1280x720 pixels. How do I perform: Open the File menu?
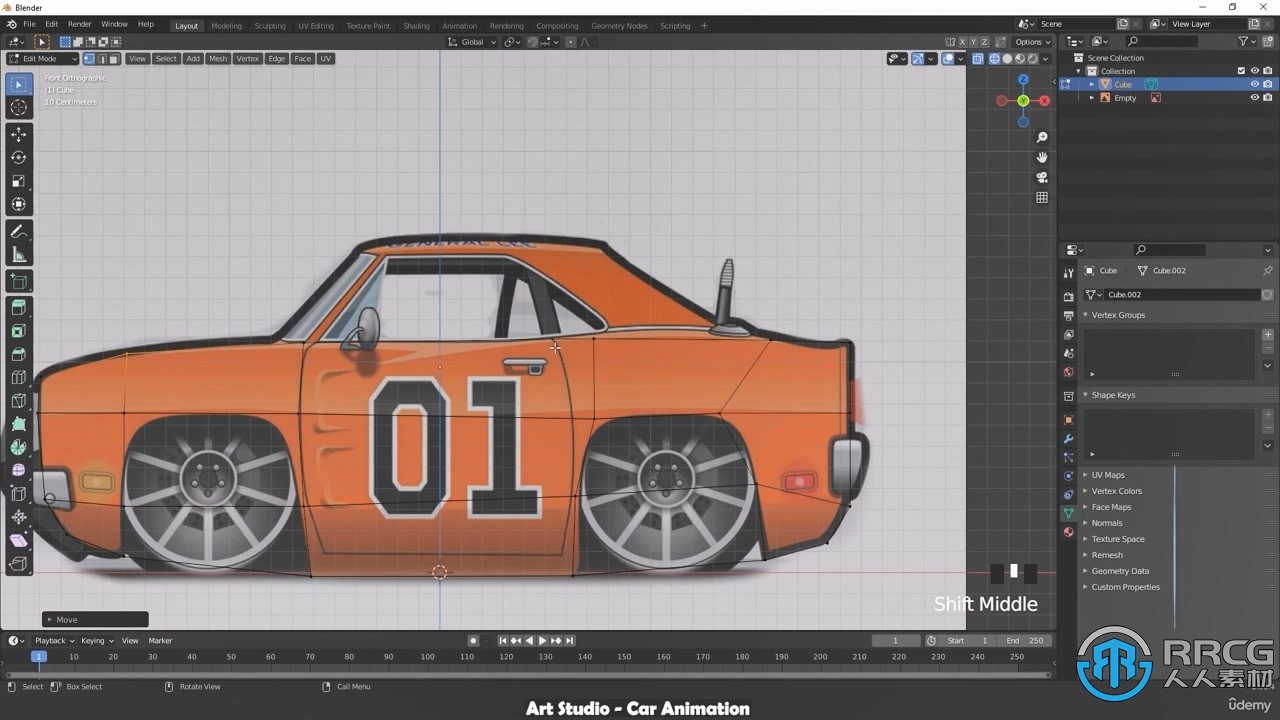29,24
